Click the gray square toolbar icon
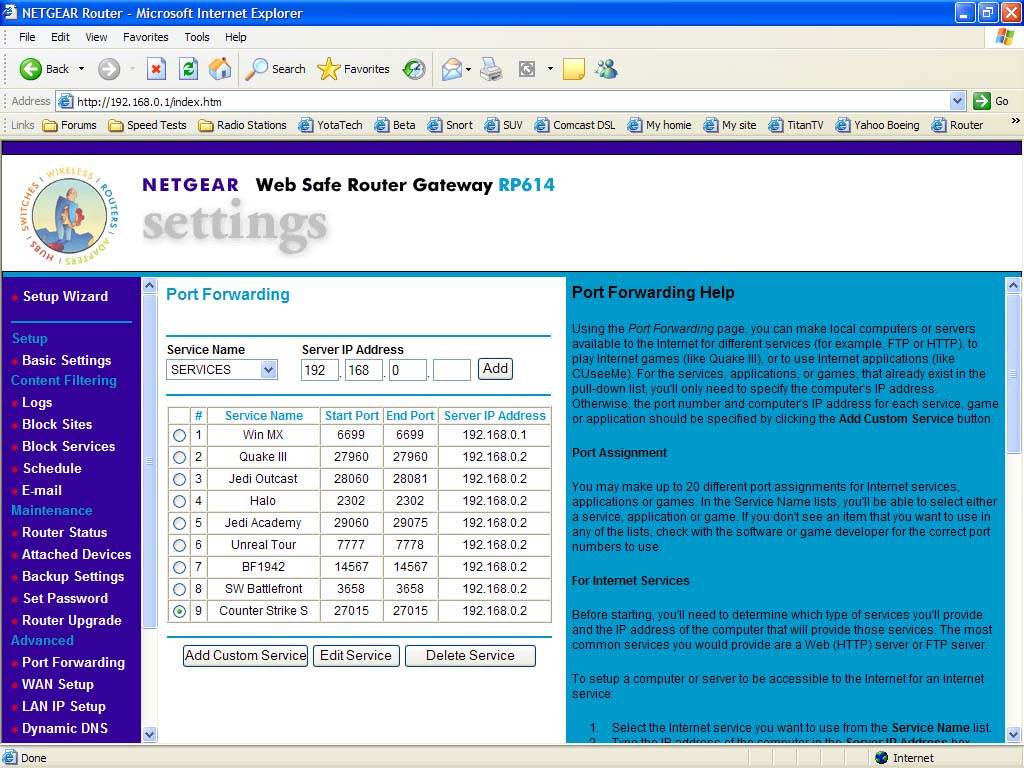The height and width of the screenshot is (768, 1024). tap(526, 69)
